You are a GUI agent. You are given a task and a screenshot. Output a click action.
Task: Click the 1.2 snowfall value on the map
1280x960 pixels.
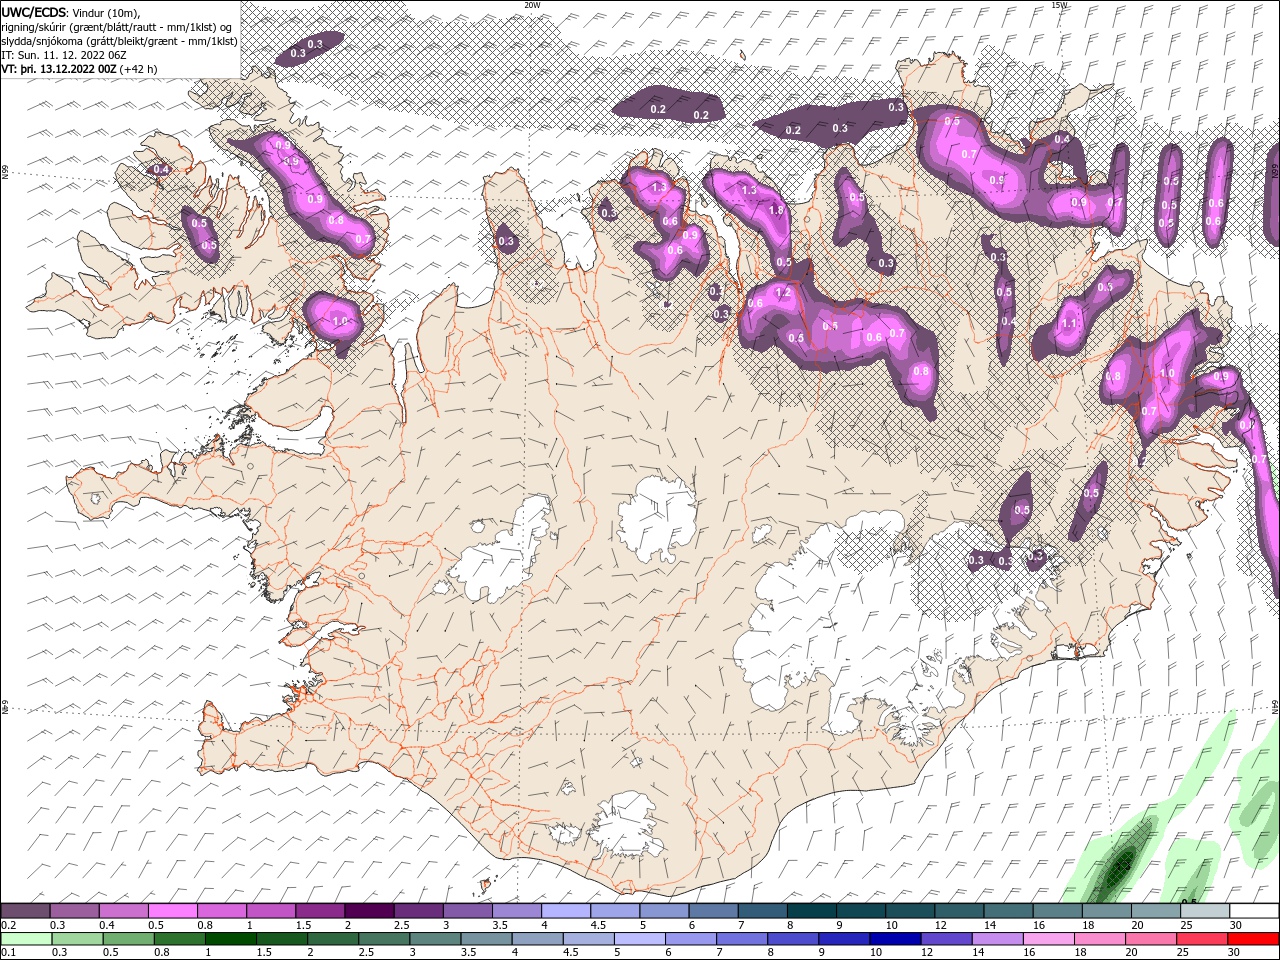point(783,293)
